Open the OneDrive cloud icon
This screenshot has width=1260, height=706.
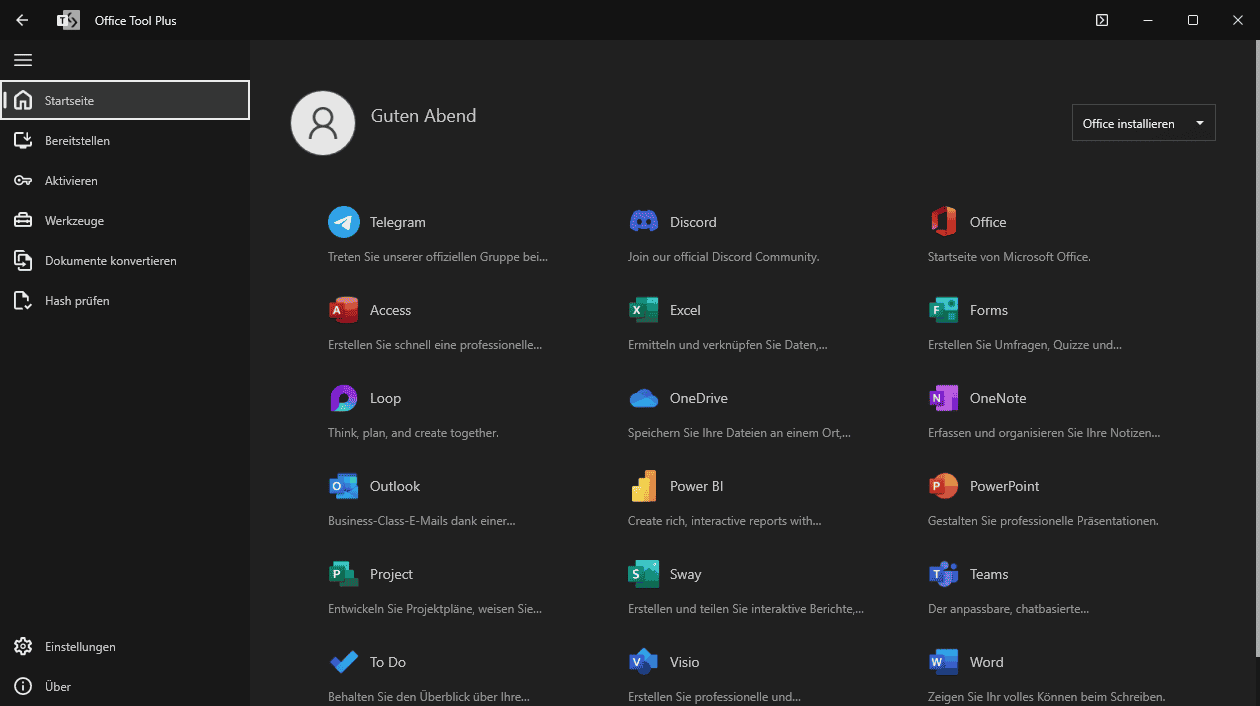click(x=644, y=398)
